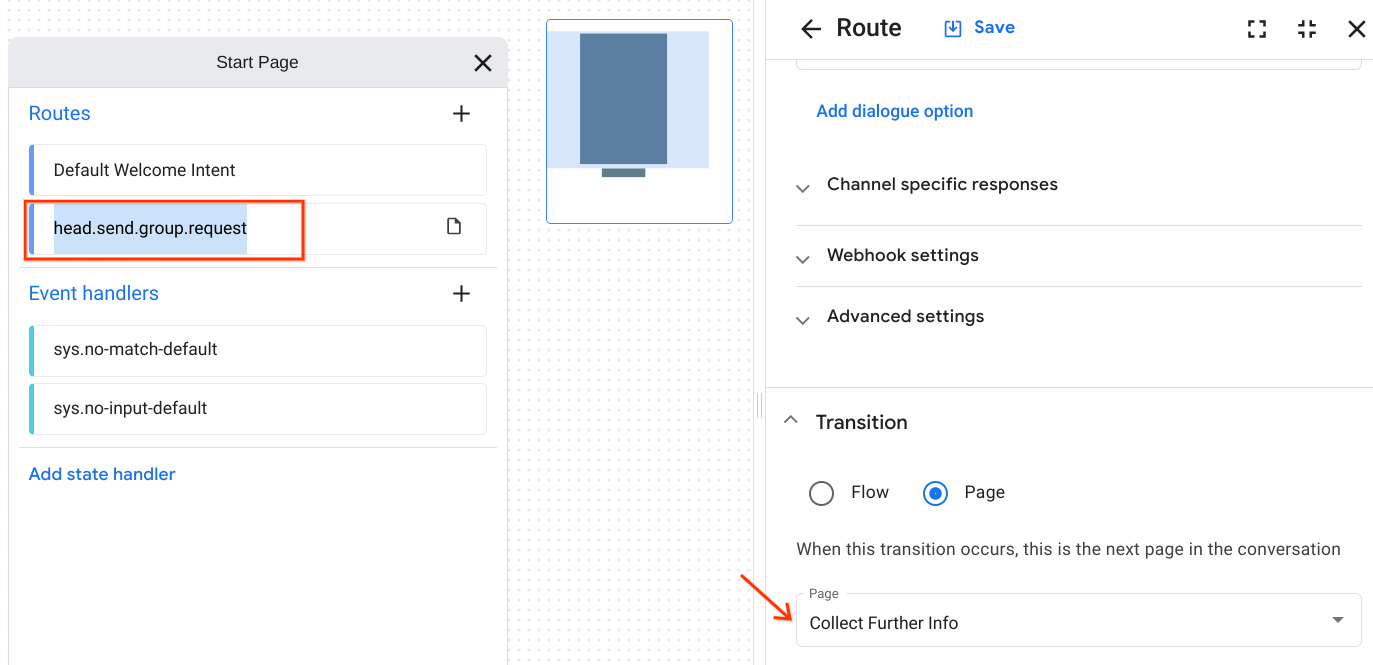Click the flow mini-map thumbnail

click(x=639, y=120)
